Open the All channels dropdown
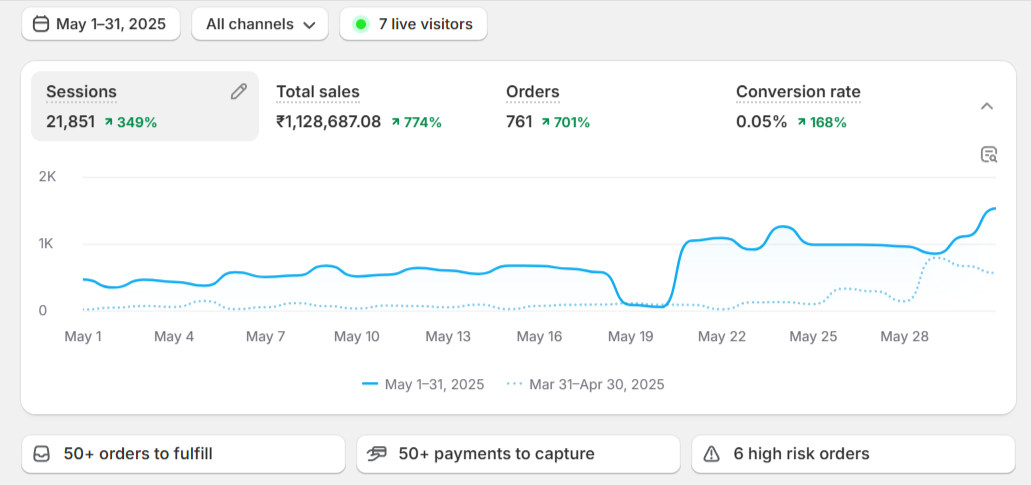1031x485 pixels. coord(260,24)
